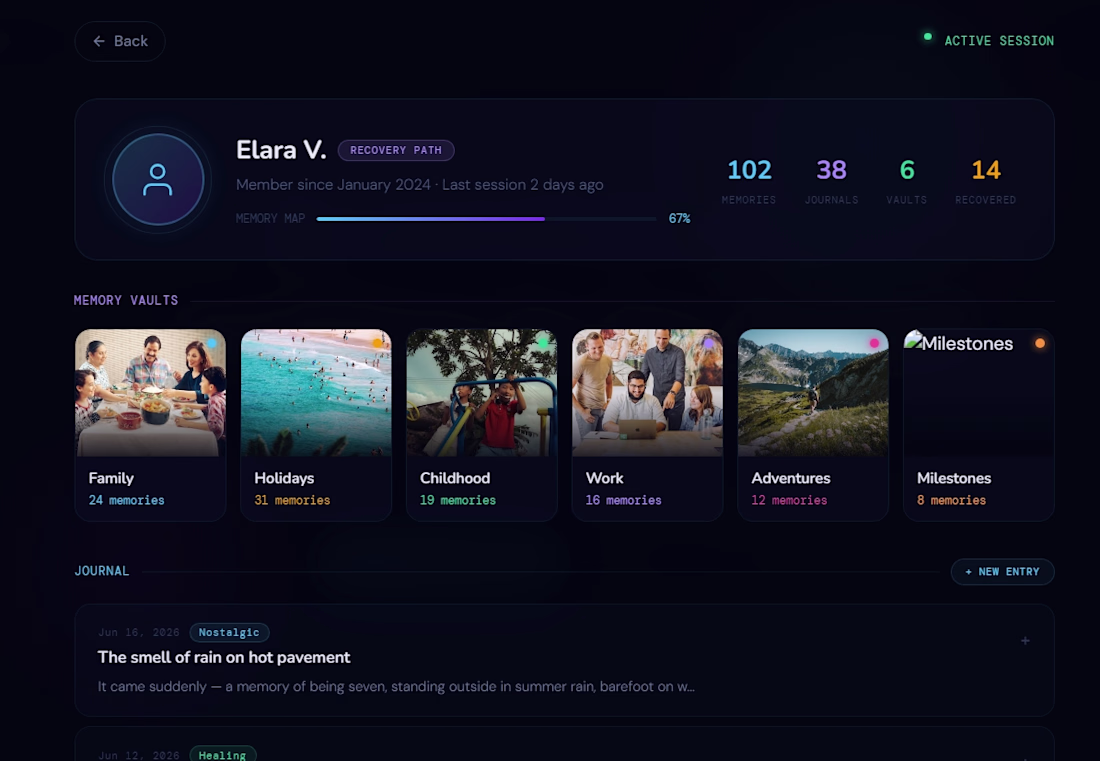Click the Memory Vaults section heading
This screenshot has width=1100, height=761.
(x=126, y=300)
